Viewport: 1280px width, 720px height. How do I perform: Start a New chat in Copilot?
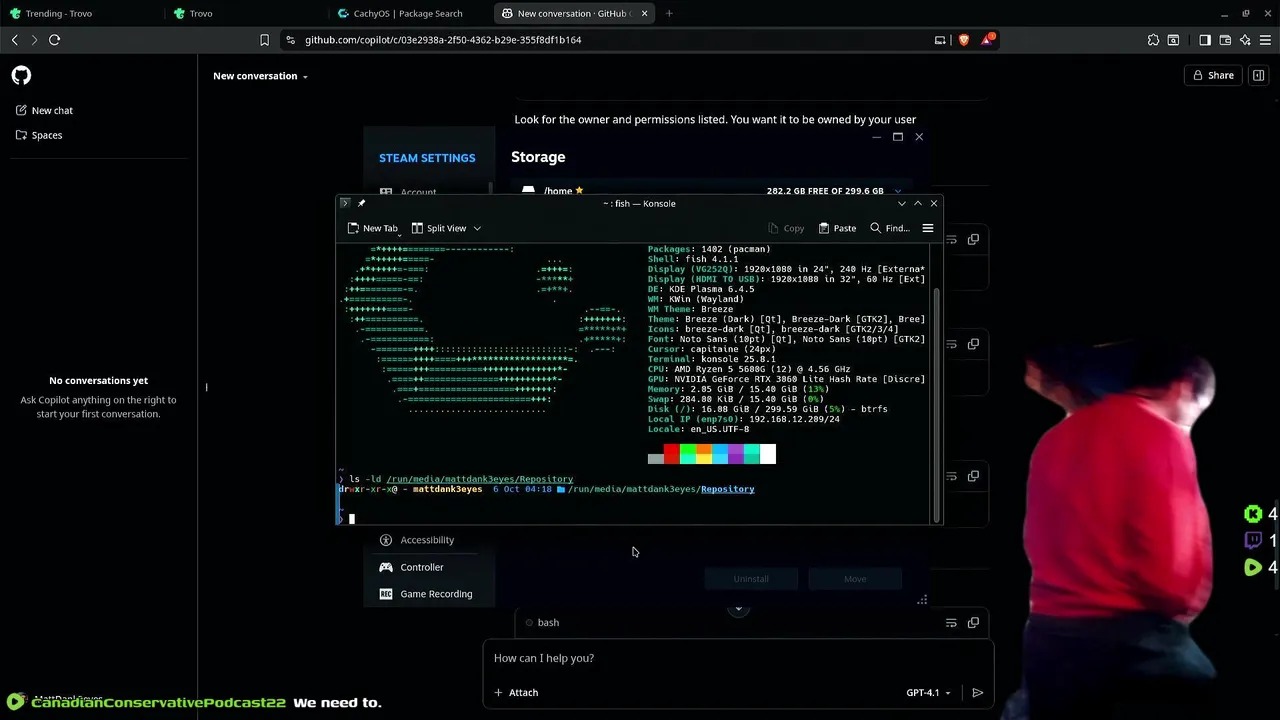coord(45,111)
